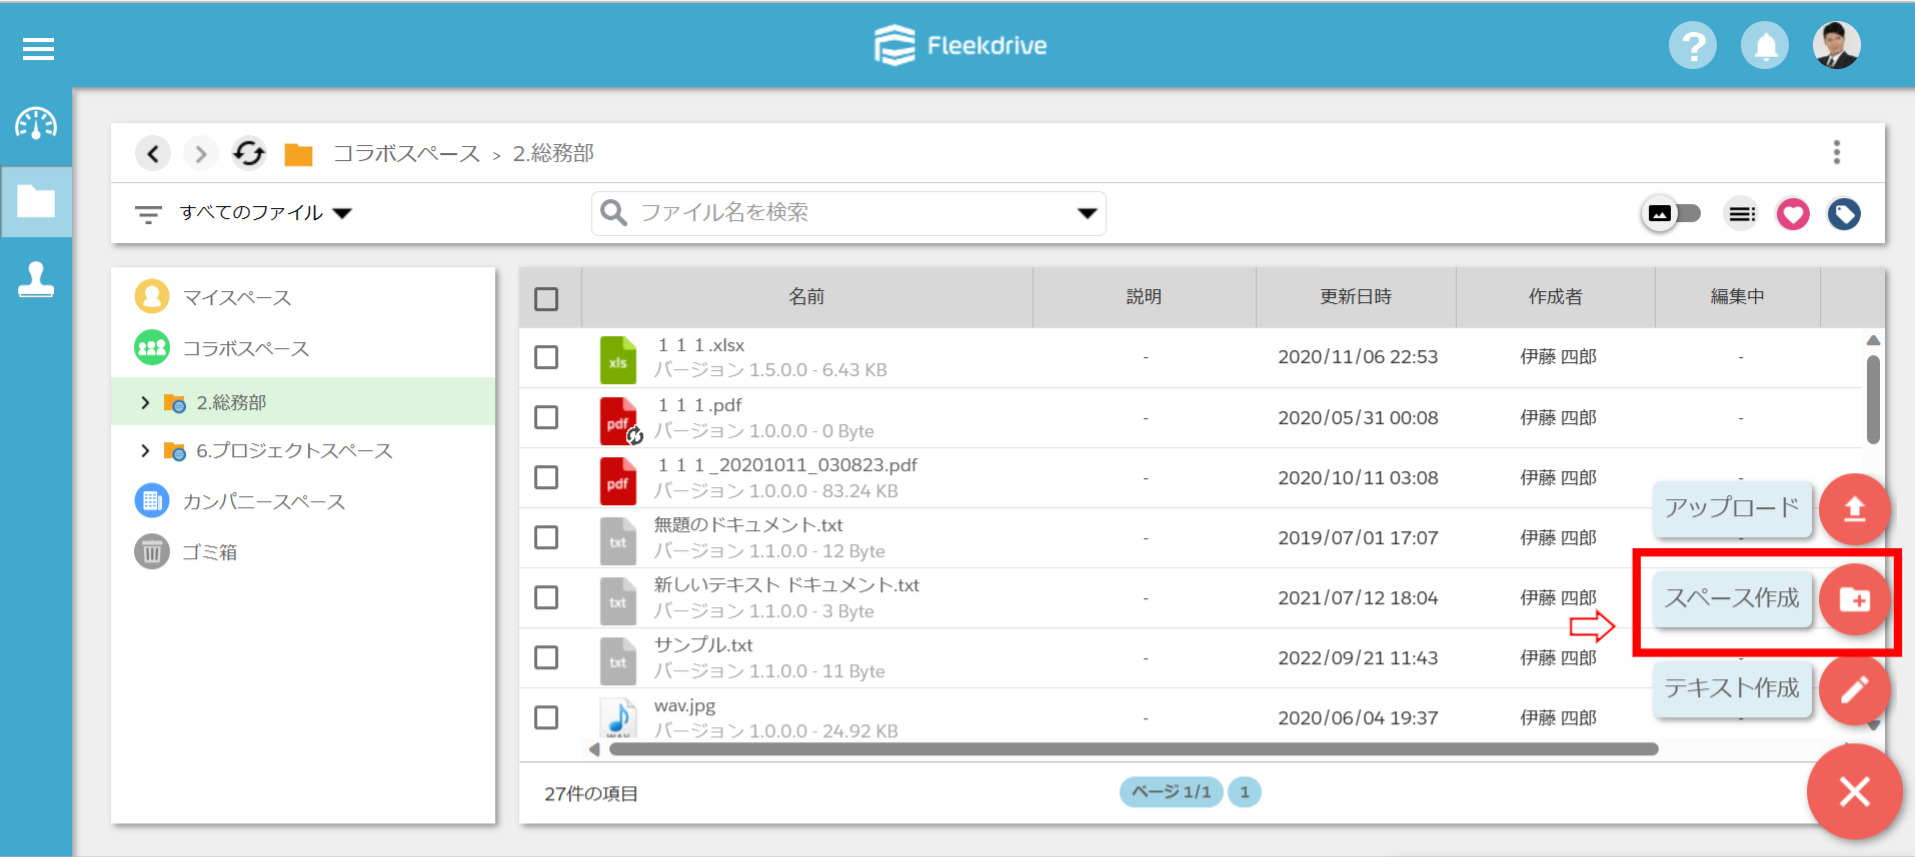Expand the 6.プロジェクトスペース tree node
Screen dimensions: 1915x857
click(x=145, y=450)
